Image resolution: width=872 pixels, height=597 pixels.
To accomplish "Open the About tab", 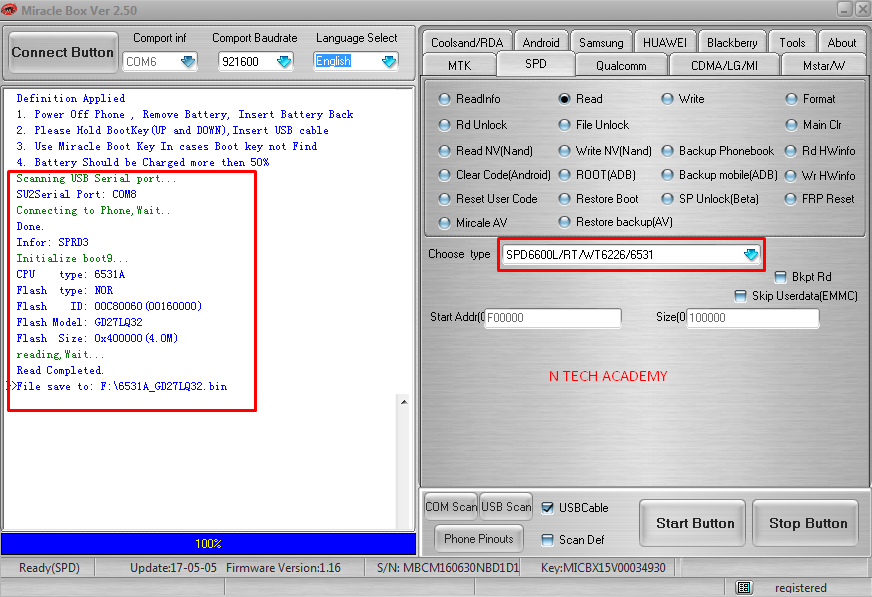I will [841, 43].
